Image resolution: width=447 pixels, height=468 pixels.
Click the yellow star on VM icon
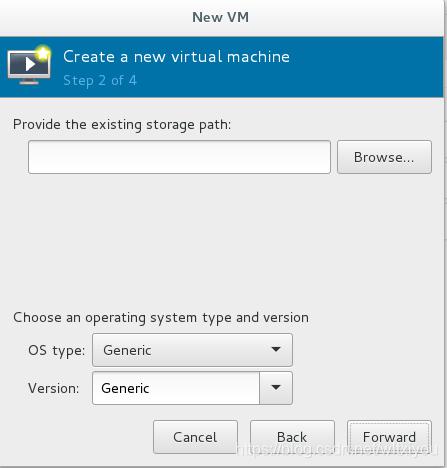pyautogui.click(x=43, y=53)
